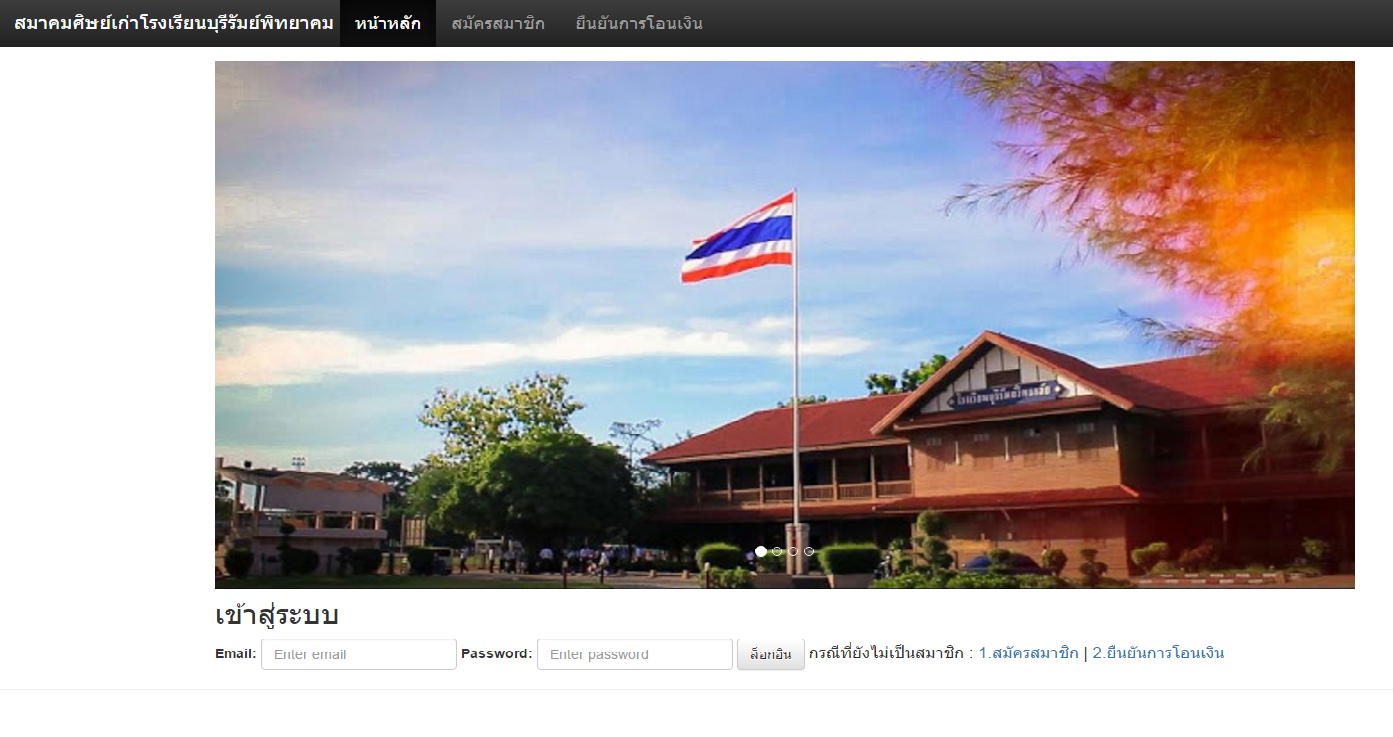Click the สมาคมศิษย์เก่าโรงเรียนบุรีรัมย์พิทยาคม brand title
Screen dimensions: 1393x737
[x=174, y=23]
